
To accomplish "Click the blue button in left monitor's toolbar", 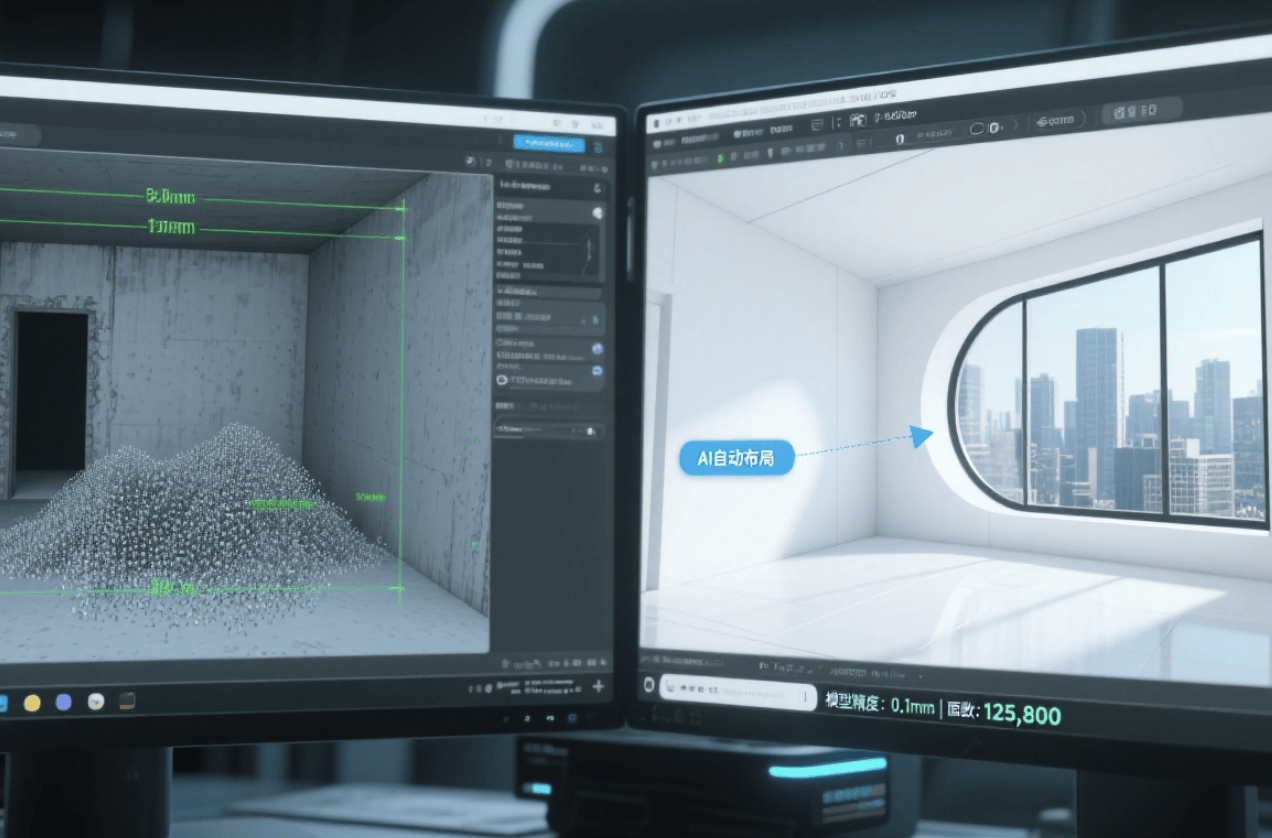I will tap(548, 143).
